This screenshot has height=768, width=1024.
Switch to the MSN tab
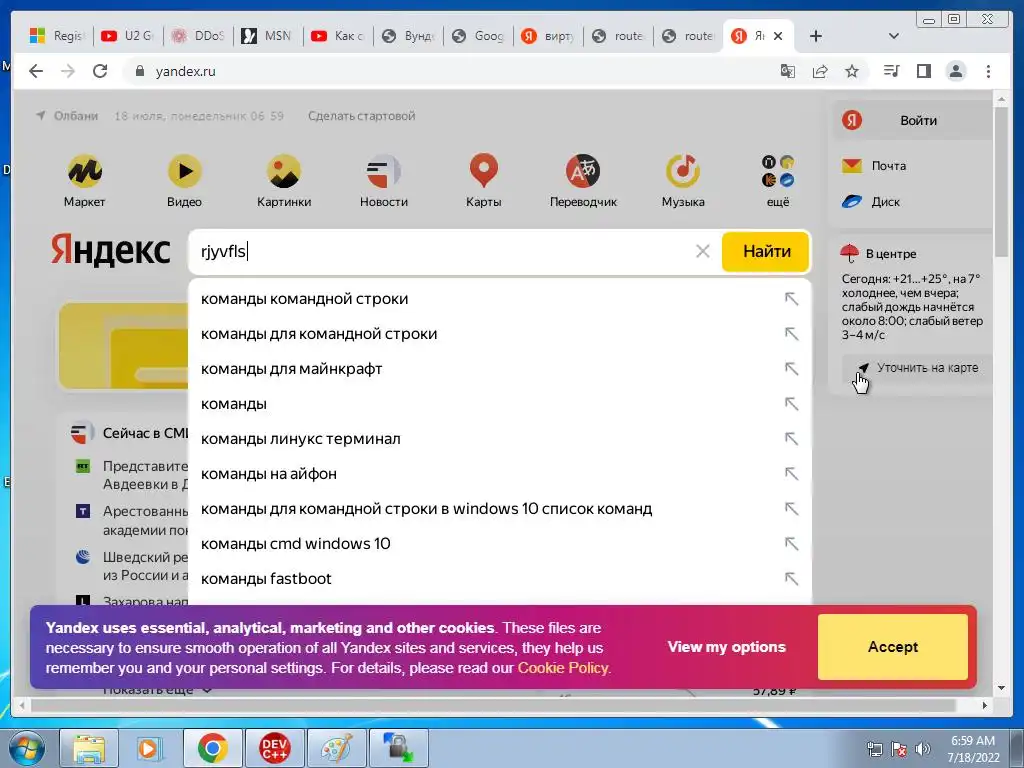tap(268, 36)
